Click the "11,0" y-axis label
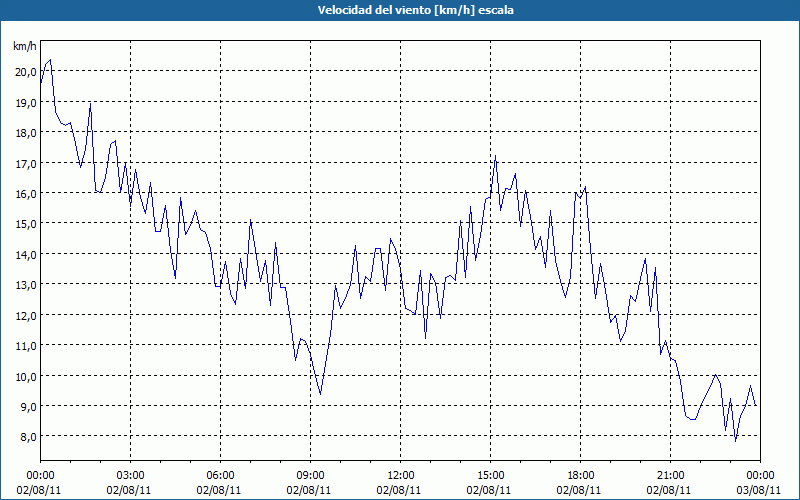This screenshot has width=800, height=500. click(26, 345)
